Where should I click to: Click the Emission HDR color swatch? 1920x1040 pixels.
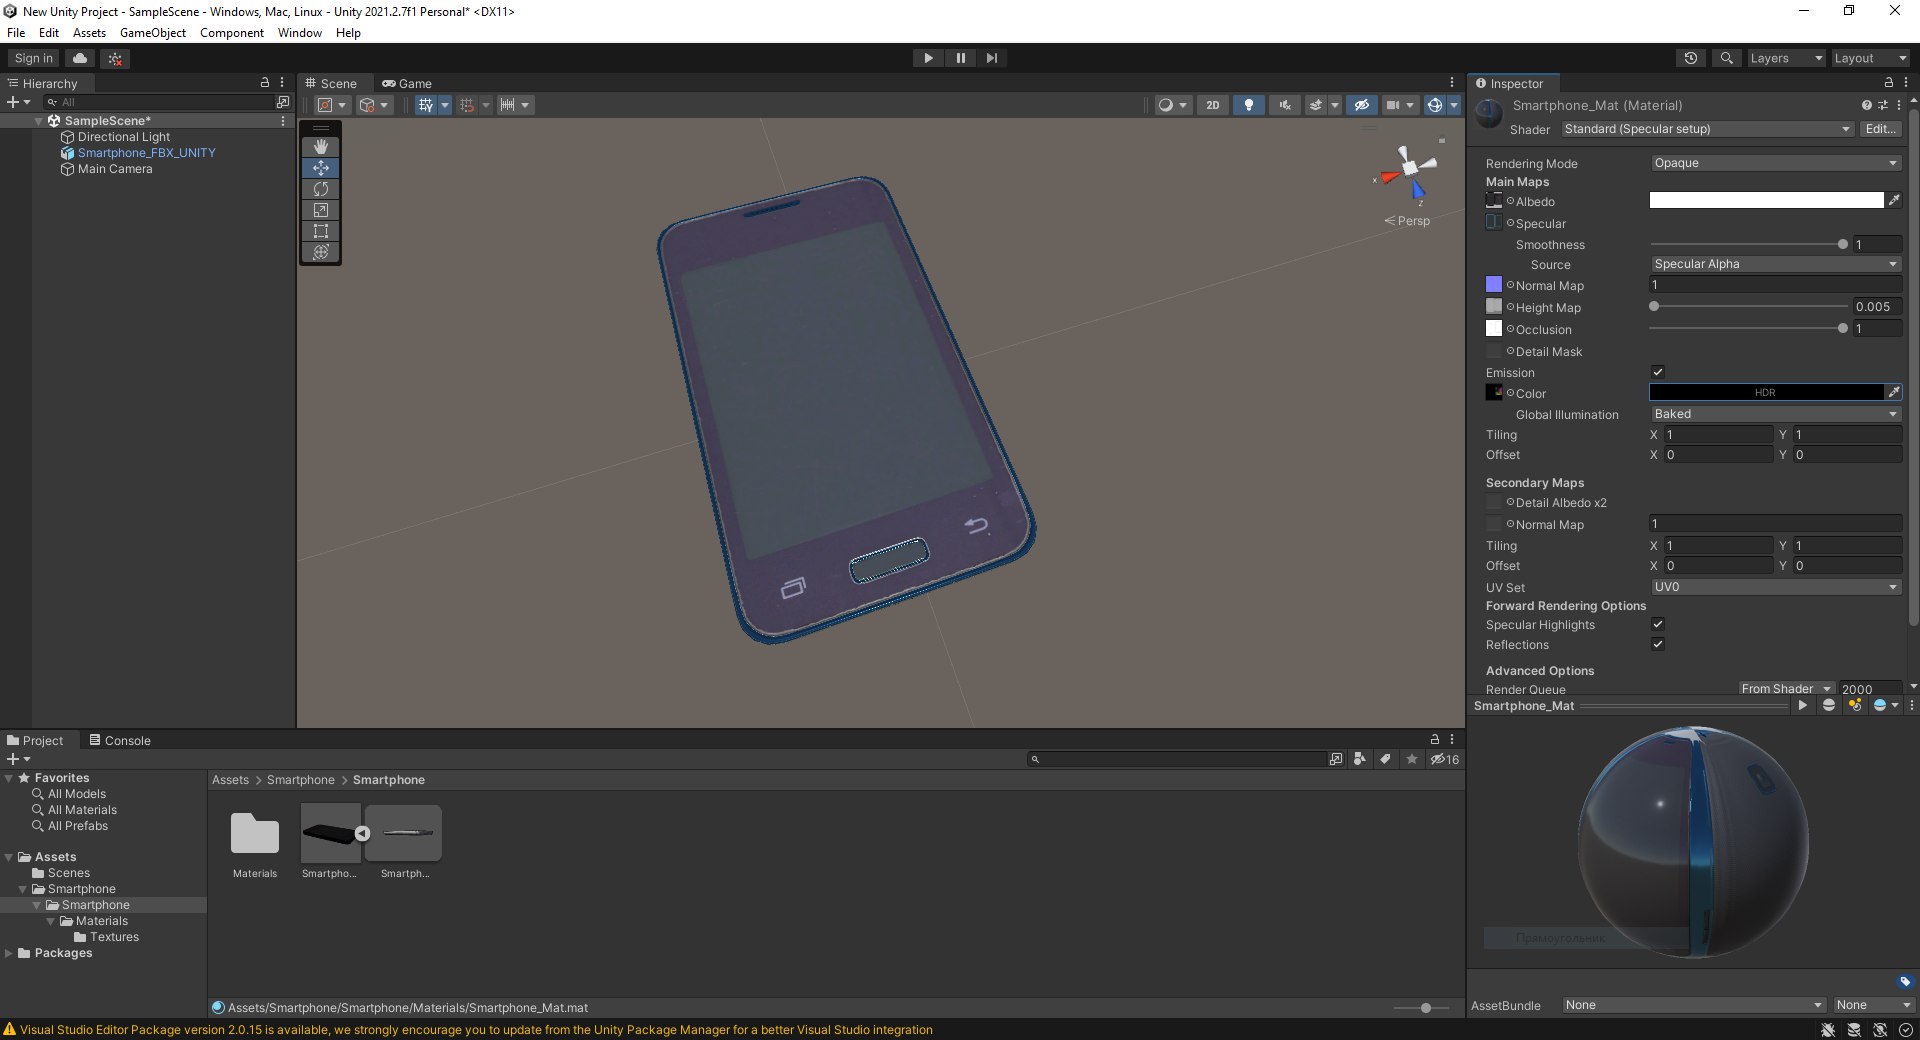[1766, 393]
